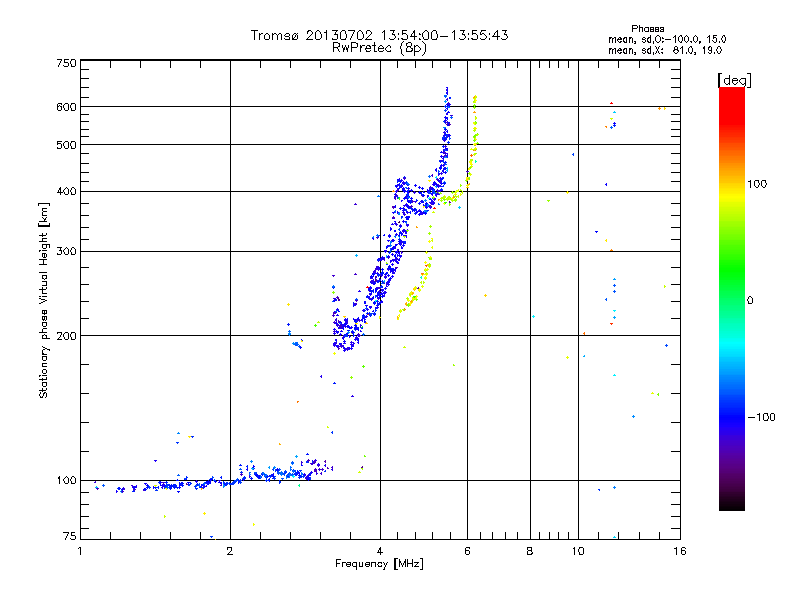Click the x-axis tick label "4"
The width and height of the screenshot is (800, 600).
click(380, 551)
